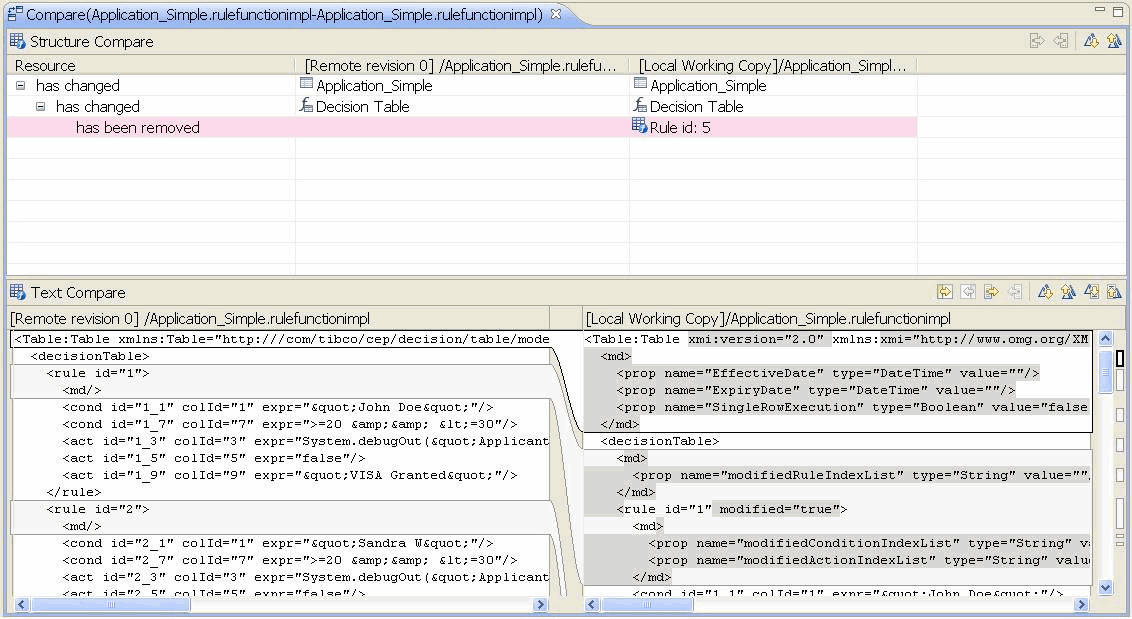Close the Compare editor tab
1132x619 pixels.
point(556,14)
